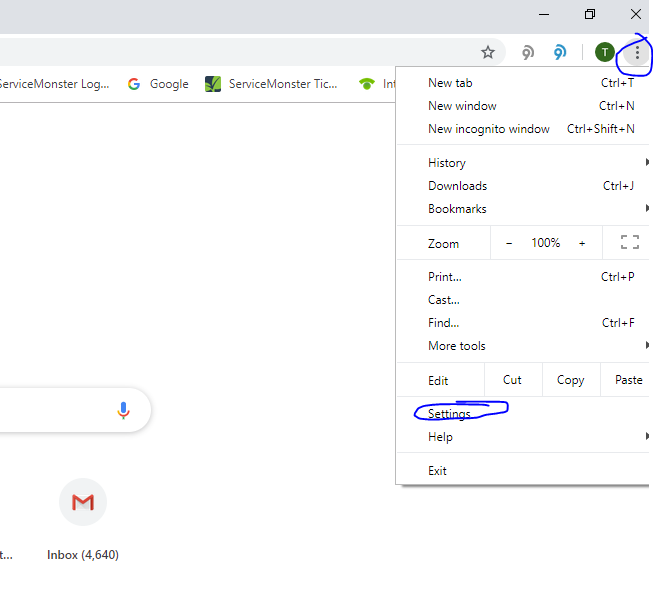Choose Print... in the menu

click(x=523, y=277)
